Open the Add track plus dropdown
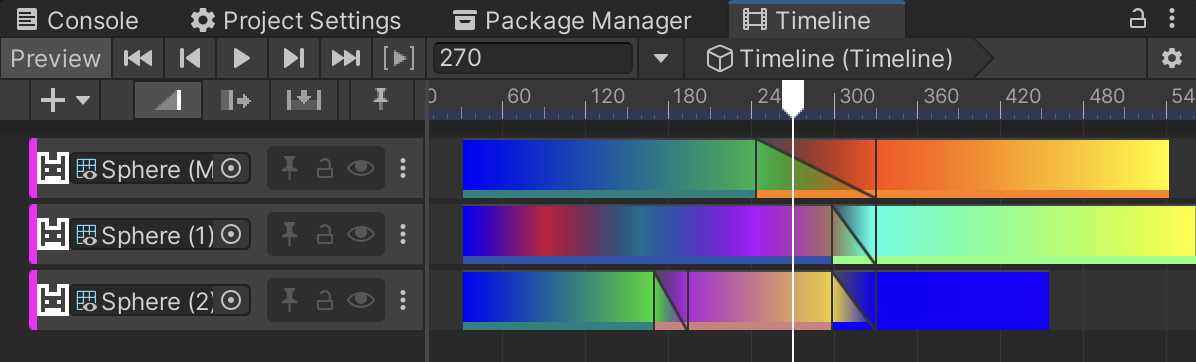This screenshot has height=362, width=1196. click(66, 100)
